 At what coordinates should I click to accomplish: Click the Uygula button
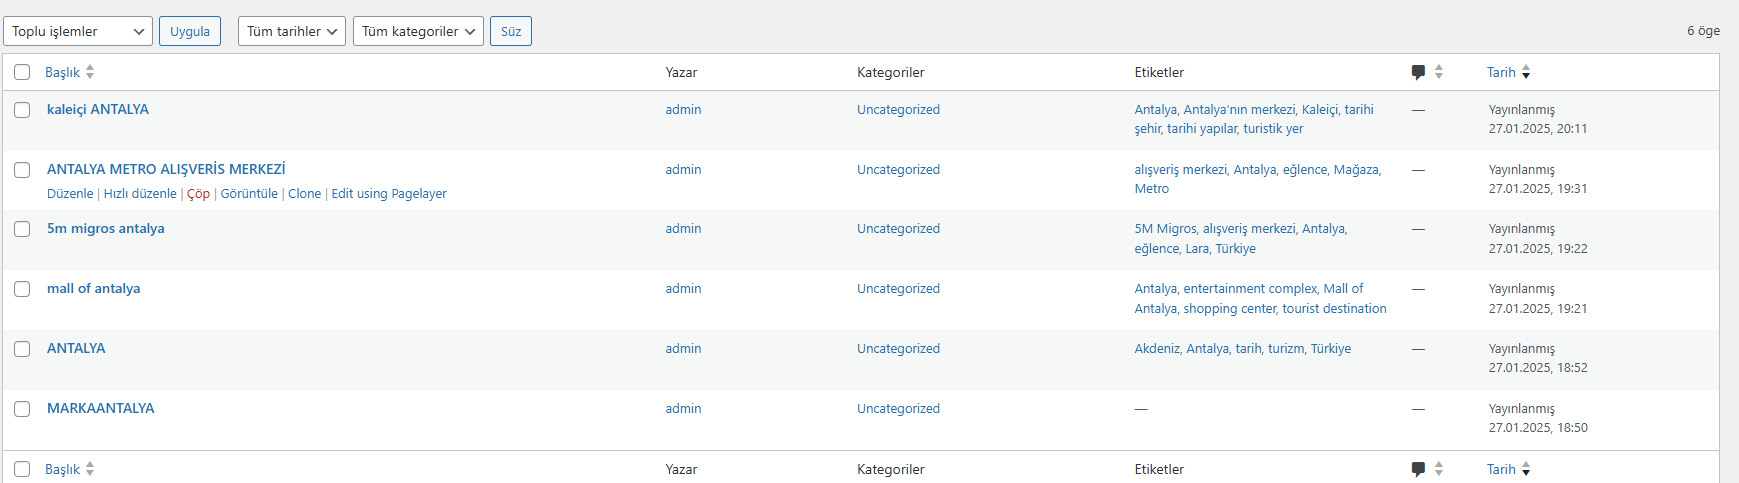[190, 31]
